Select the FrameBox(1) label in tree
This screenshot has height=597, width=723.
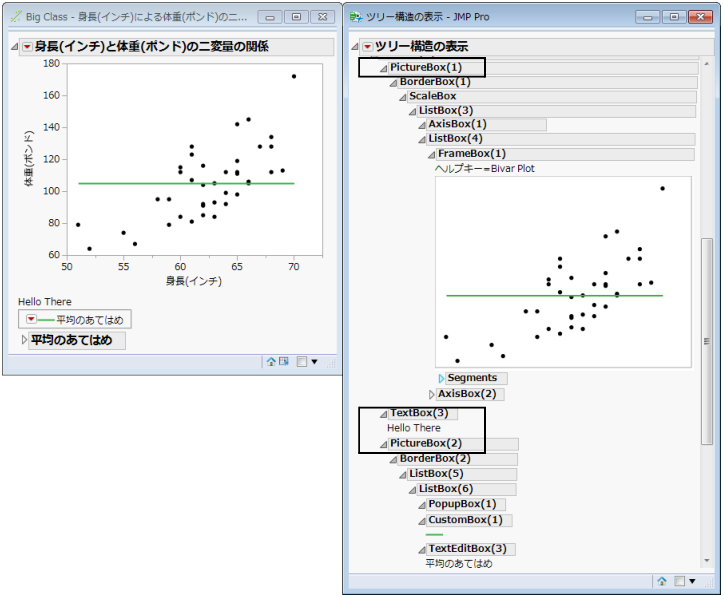[x=472, y=154]
